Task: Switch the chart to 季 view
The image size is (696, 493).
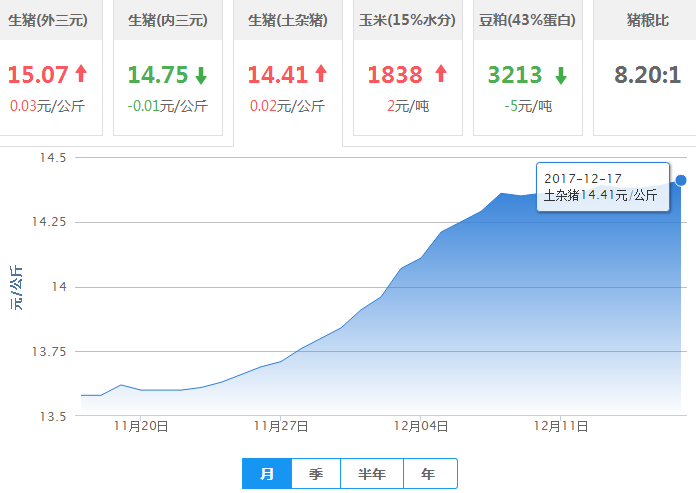Action: [x=316, y=474]
